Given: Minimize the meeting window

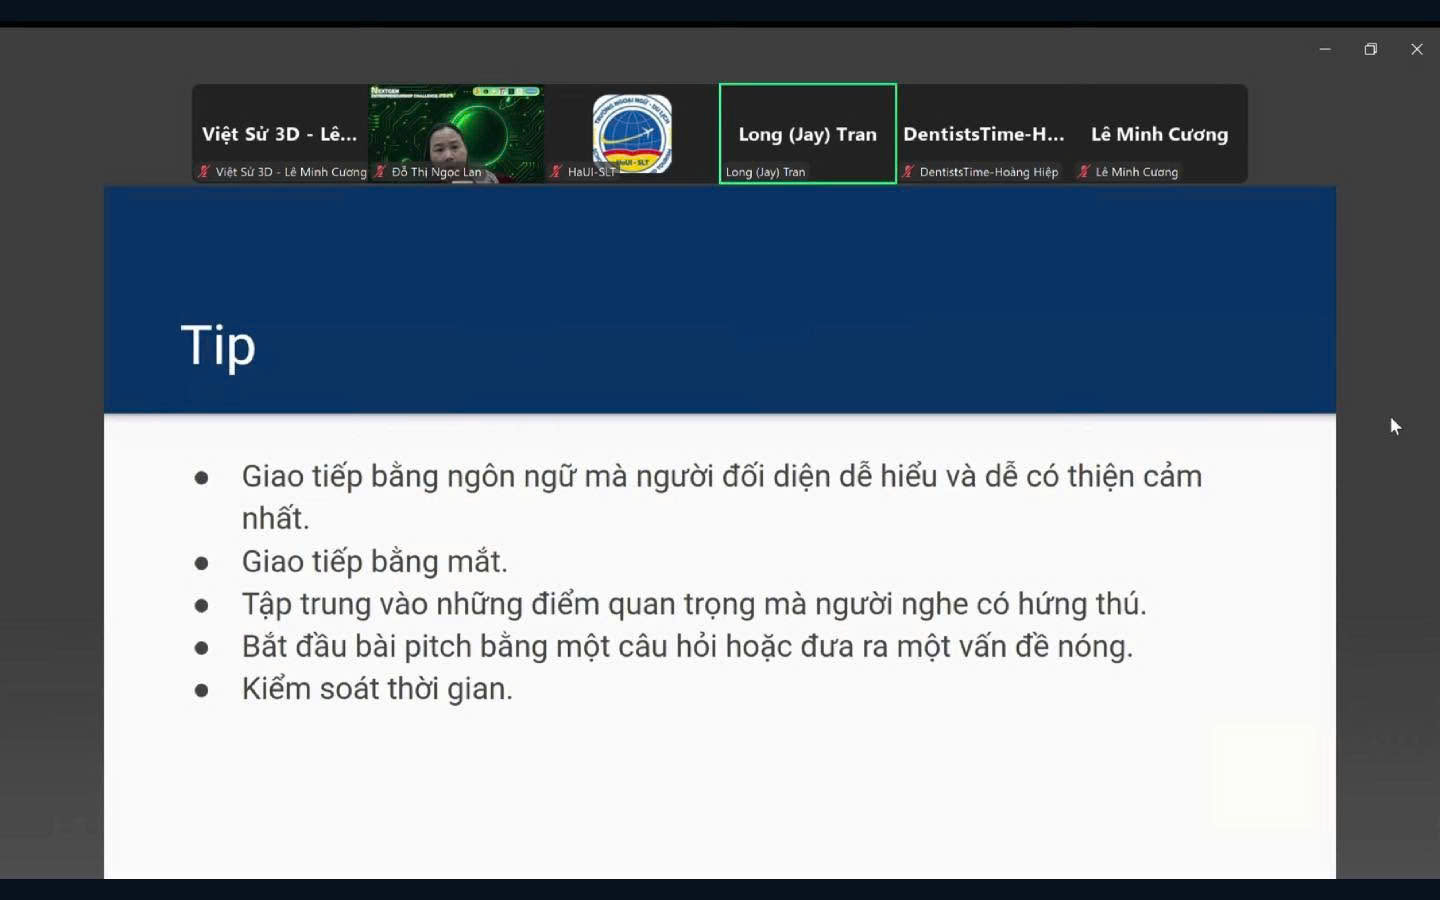Looking at the screenshot, I should [x=1325, y=49].
